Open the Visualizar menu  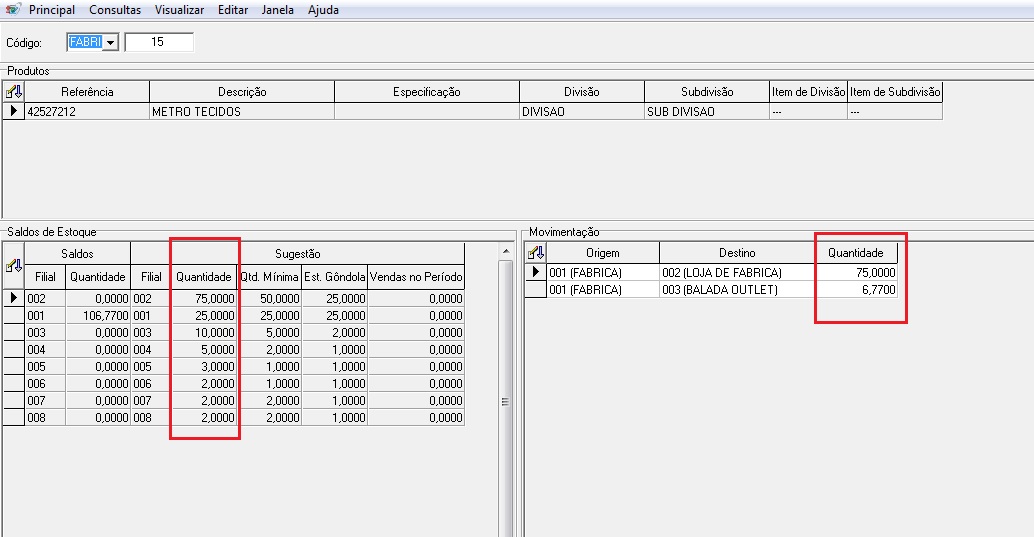[179, 10]
